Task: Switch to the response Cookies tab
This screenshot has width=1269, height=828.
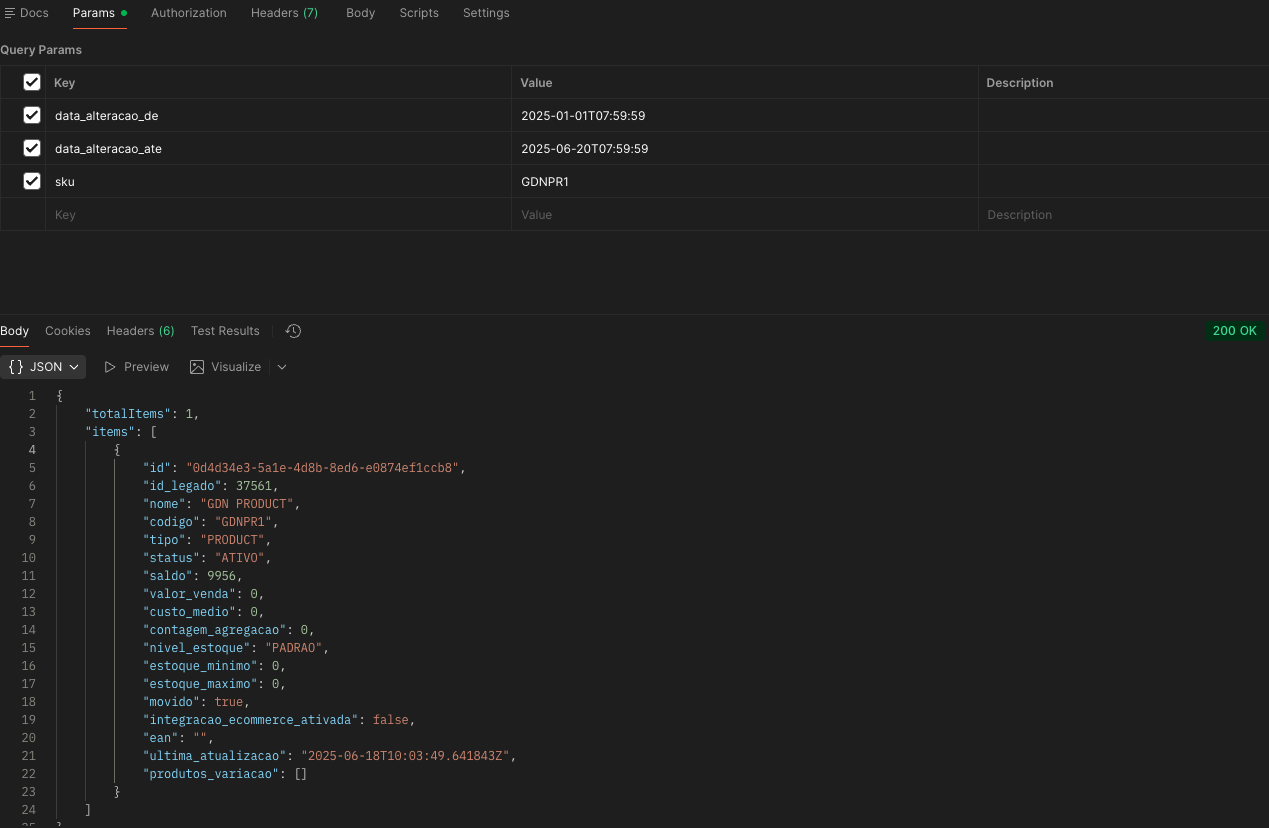Action: pos(67,331)
